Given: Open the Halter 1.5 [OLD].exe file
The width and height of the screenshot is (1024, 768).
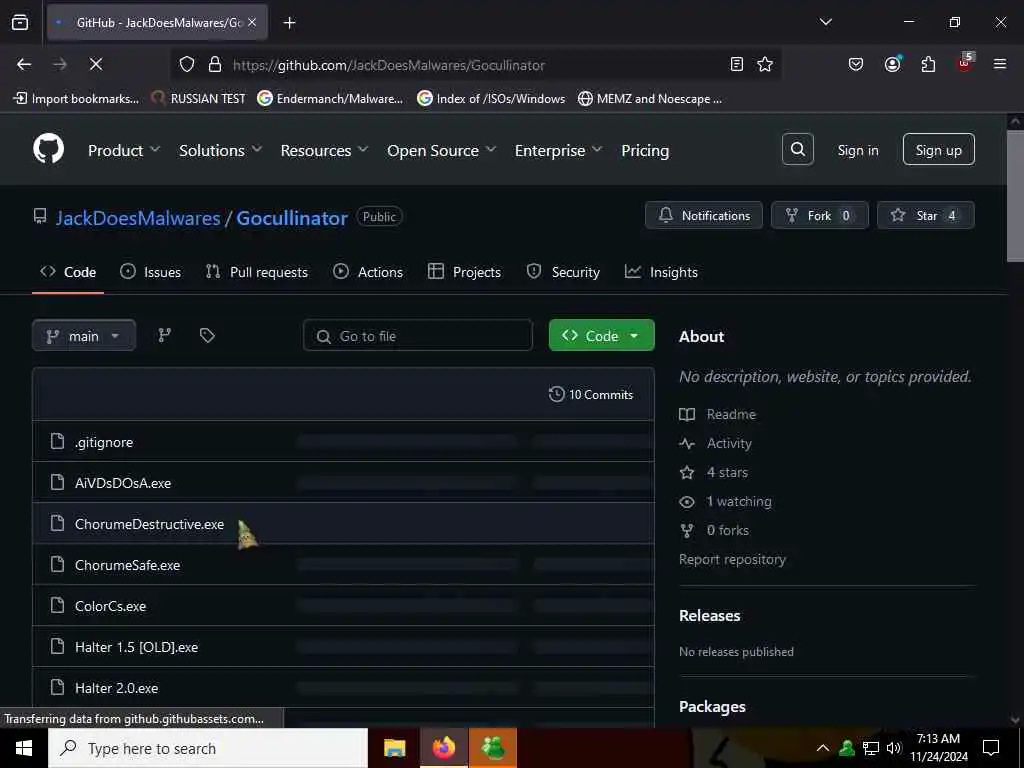Looking at the screenshot, I should tap(136, 647).
